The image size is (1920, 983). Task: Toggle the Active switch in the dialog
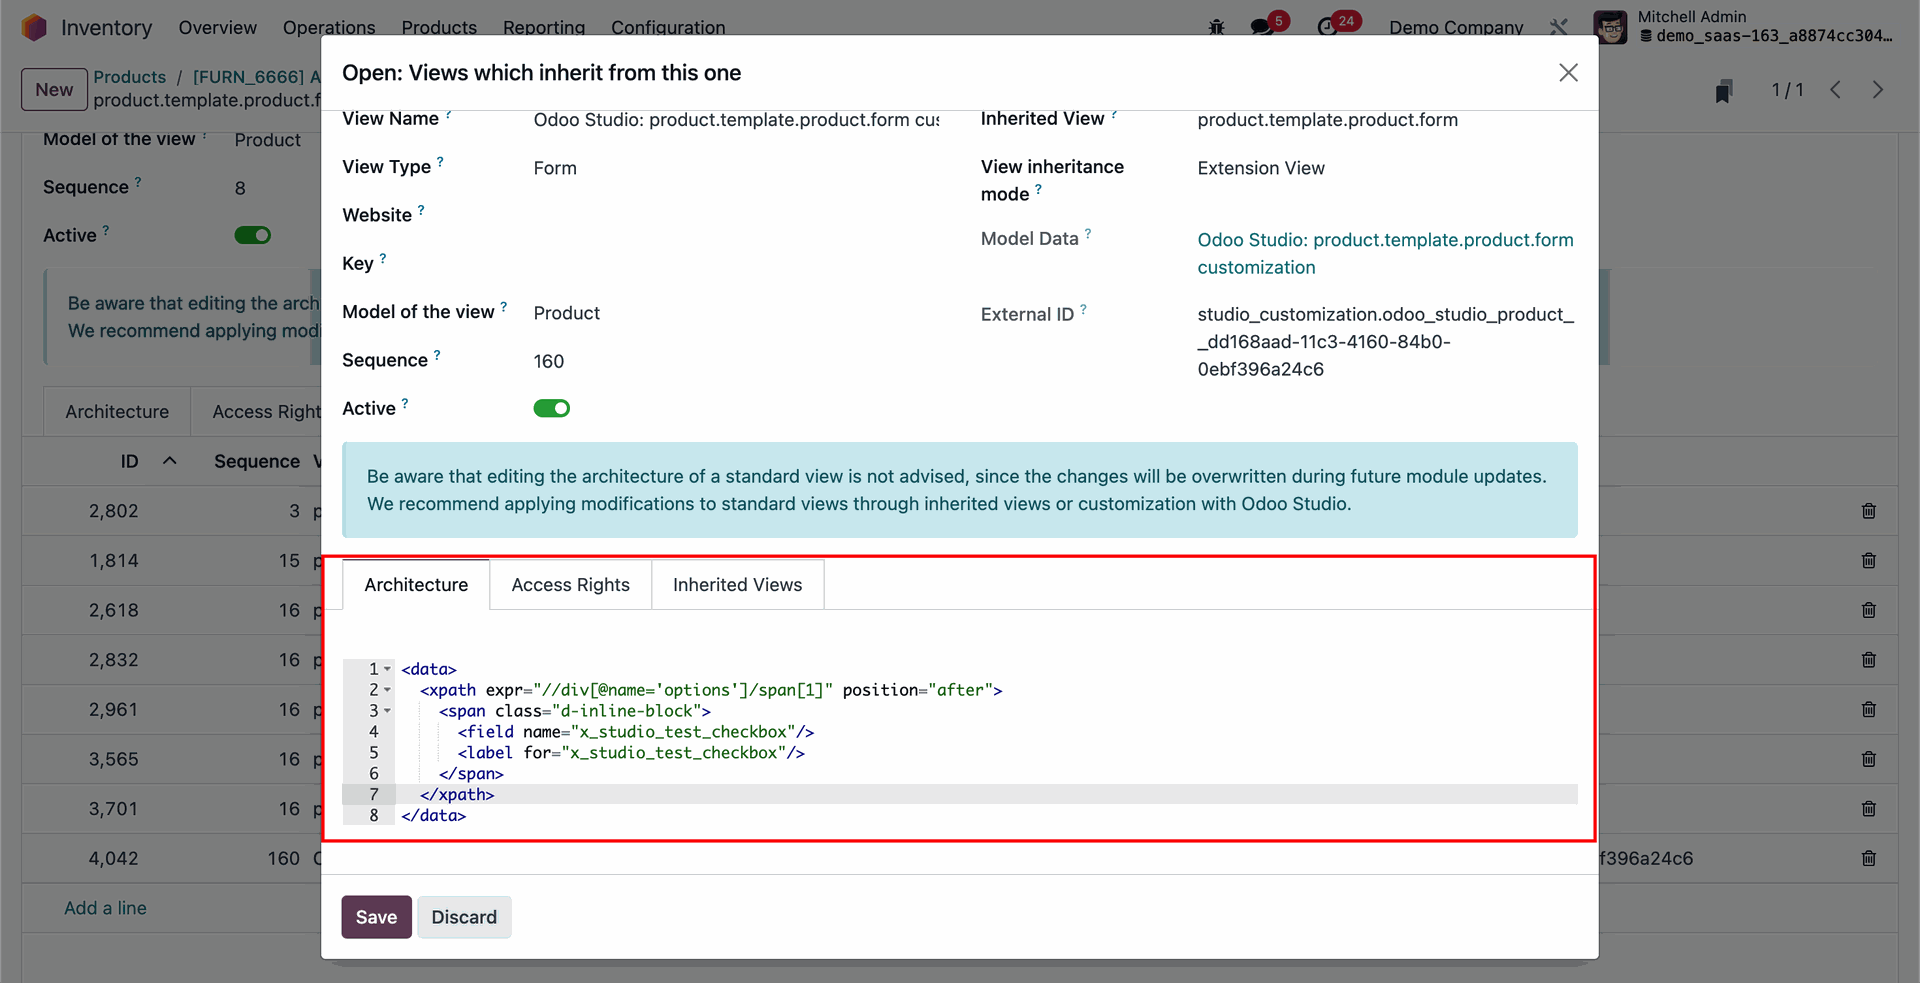click(551, 408)
